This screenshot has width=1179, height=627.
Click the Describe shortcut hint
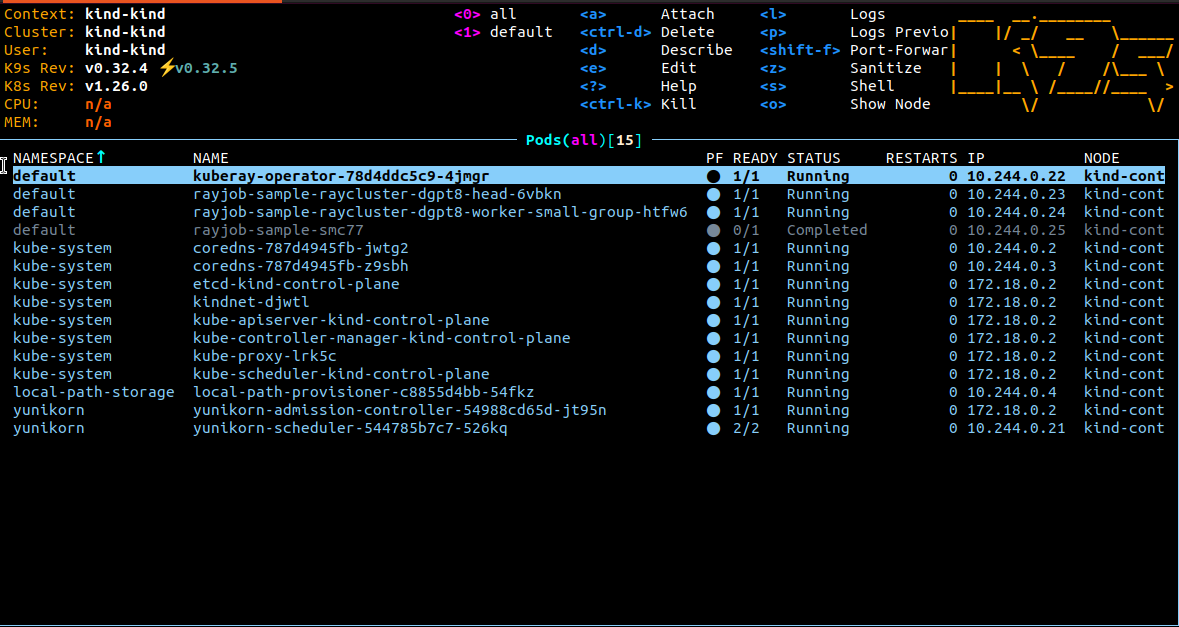[696, 50]
